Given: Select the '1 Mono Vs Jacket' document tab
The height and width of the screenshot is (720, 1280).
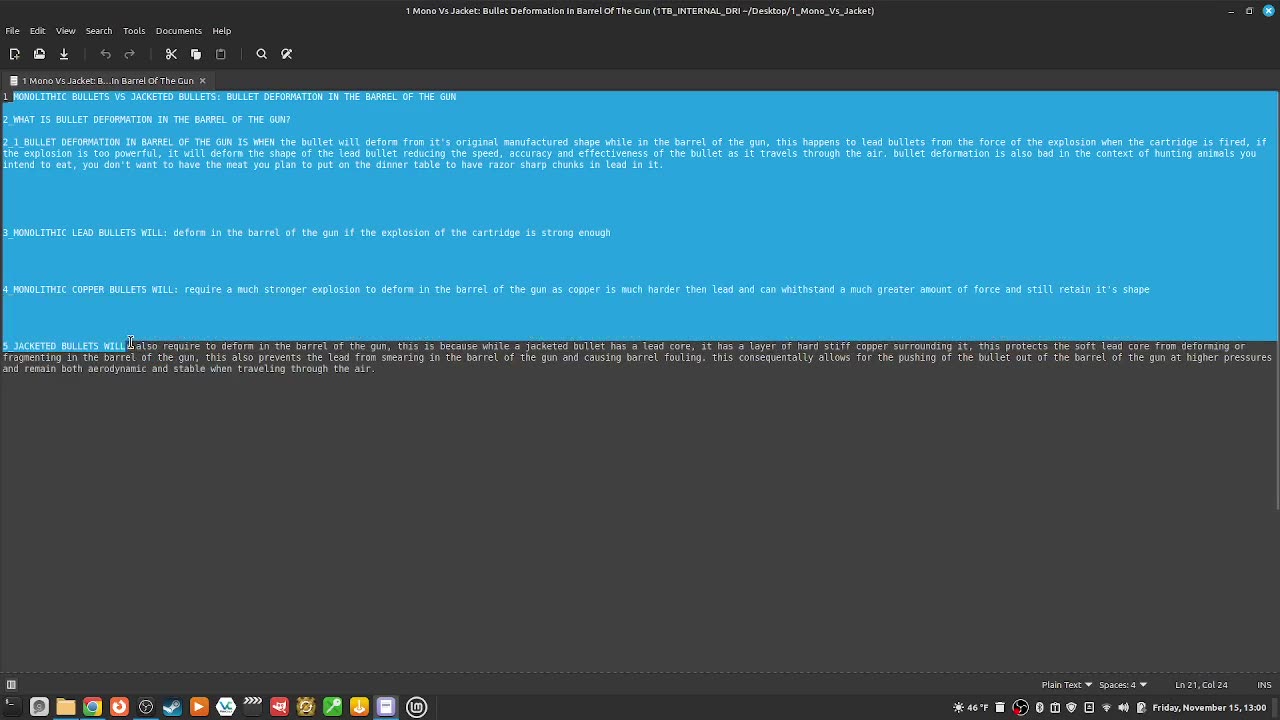Looking at the screenshot, I should (x=108, y=81).
